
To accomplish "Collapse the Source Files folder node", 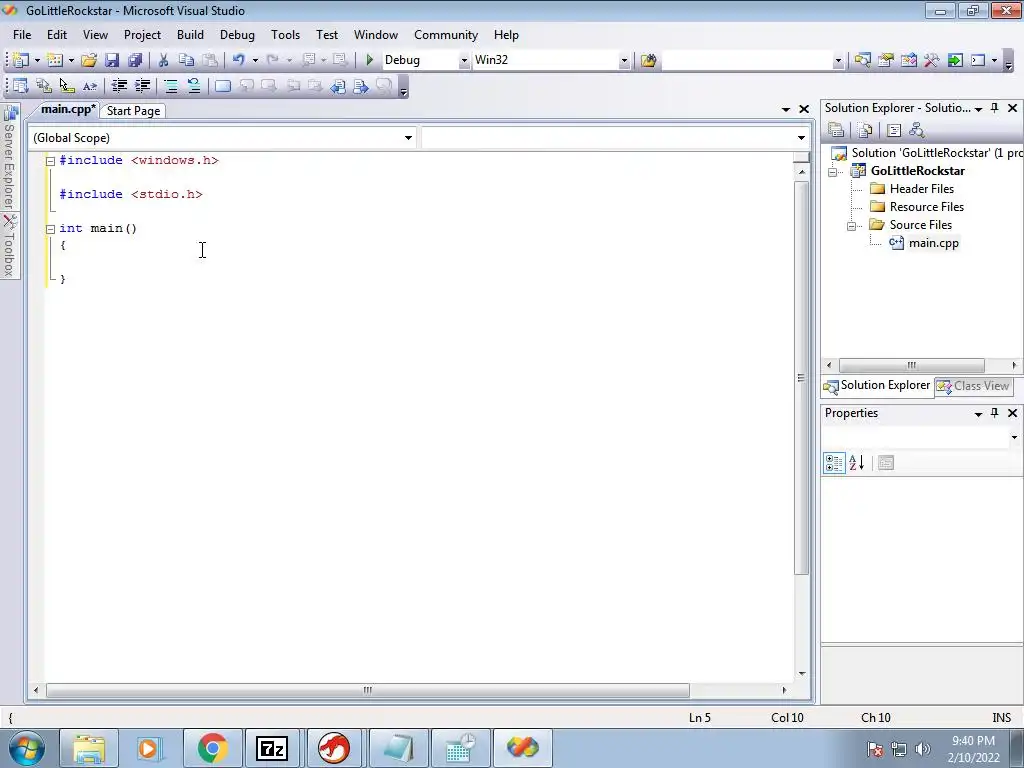I will pyautogui.click(x=852, y=226).
